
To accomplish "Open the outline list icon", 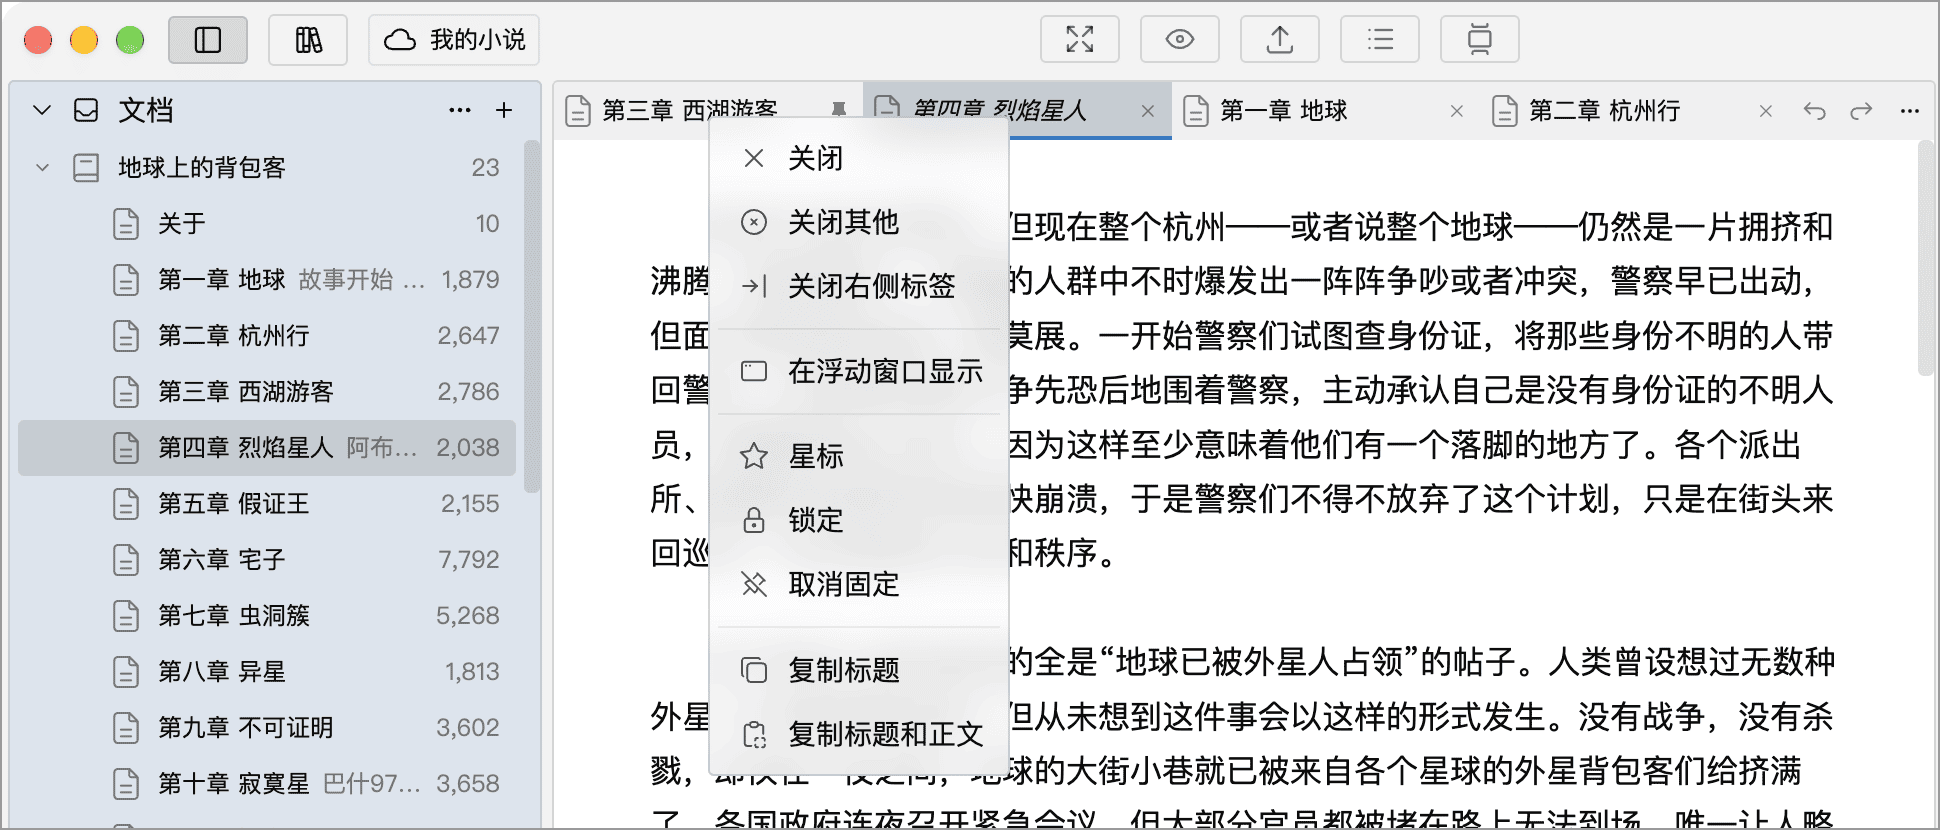I will [x=1380, y=40].
